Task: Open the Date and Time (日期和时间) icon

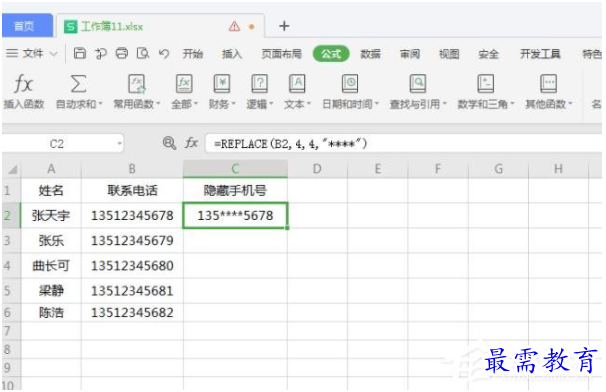Action: (350, 84)
